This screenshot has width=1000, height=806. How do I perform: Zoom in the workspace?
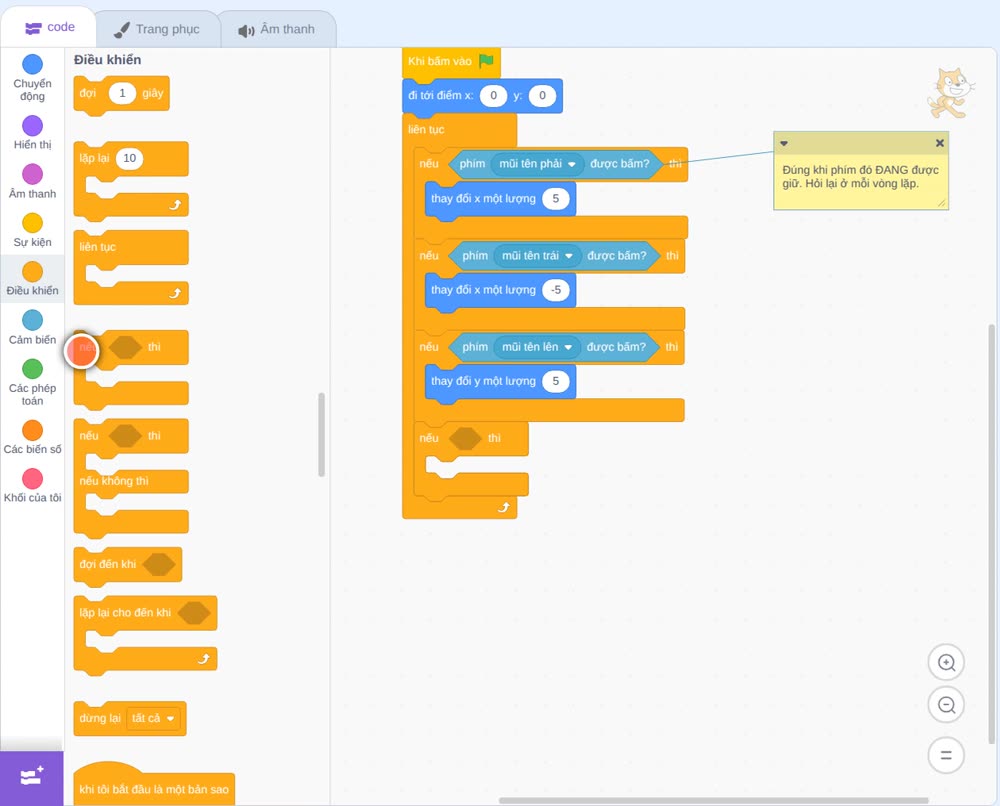tap(946, 663)
